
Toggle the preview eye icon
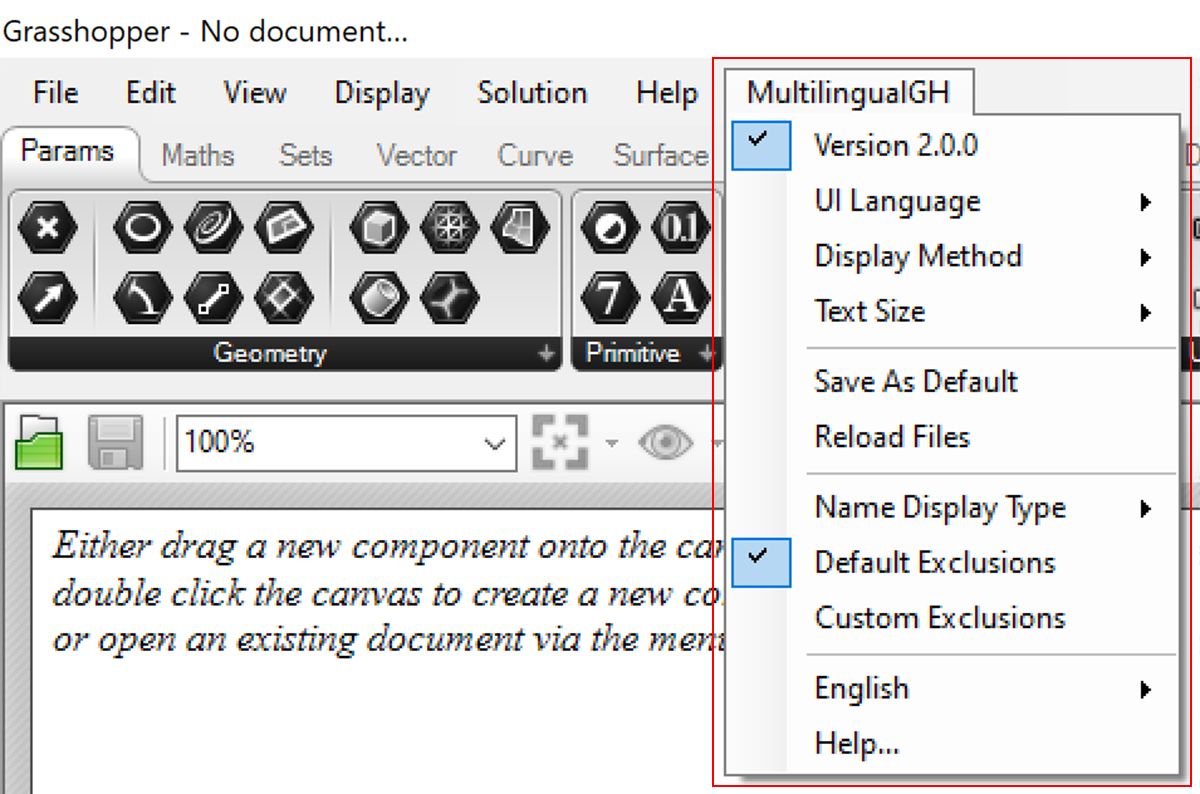666,441
